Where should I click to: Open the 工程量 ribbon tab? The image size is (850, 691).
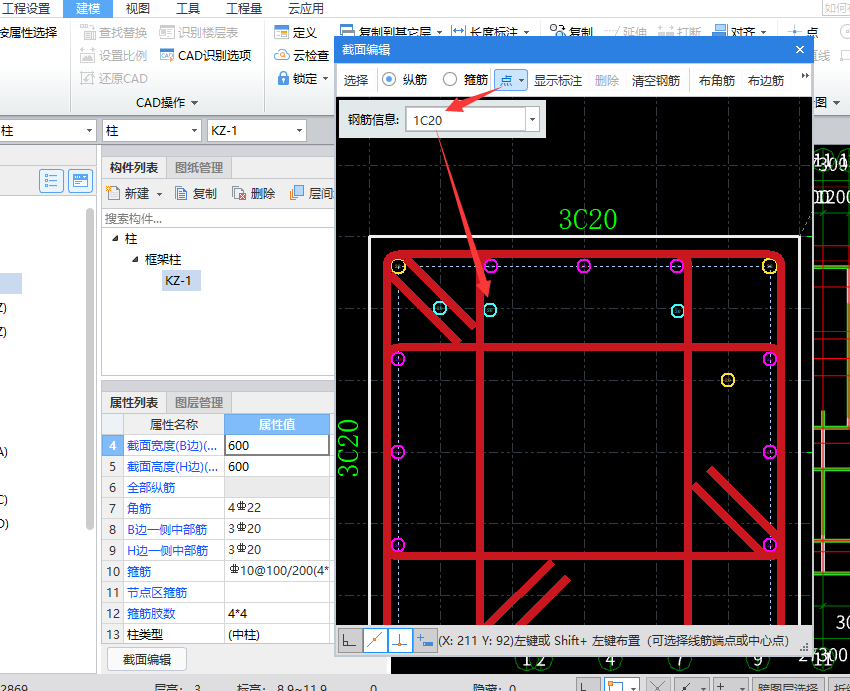point(244,9)
